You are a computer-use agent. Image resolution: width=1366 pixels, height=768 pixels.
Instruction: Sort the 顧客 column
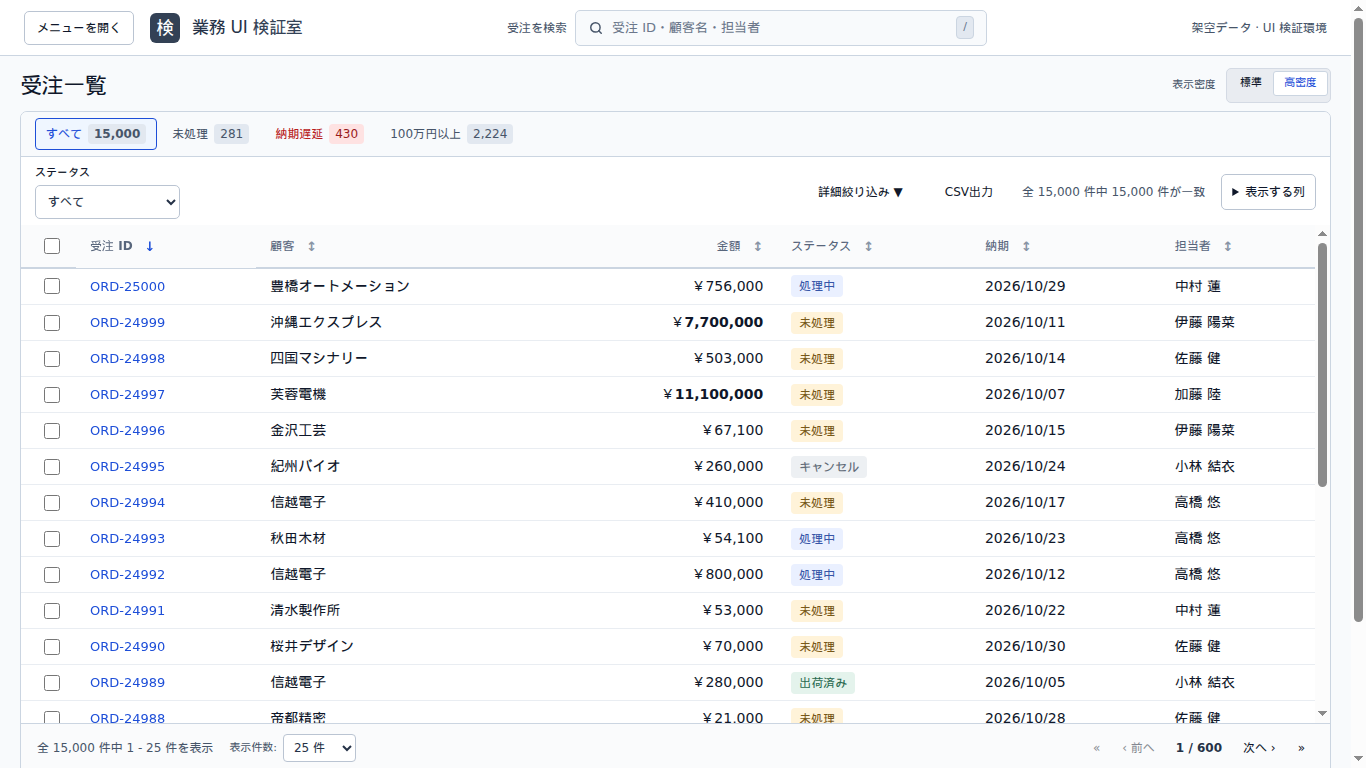(x=311, y=246)
